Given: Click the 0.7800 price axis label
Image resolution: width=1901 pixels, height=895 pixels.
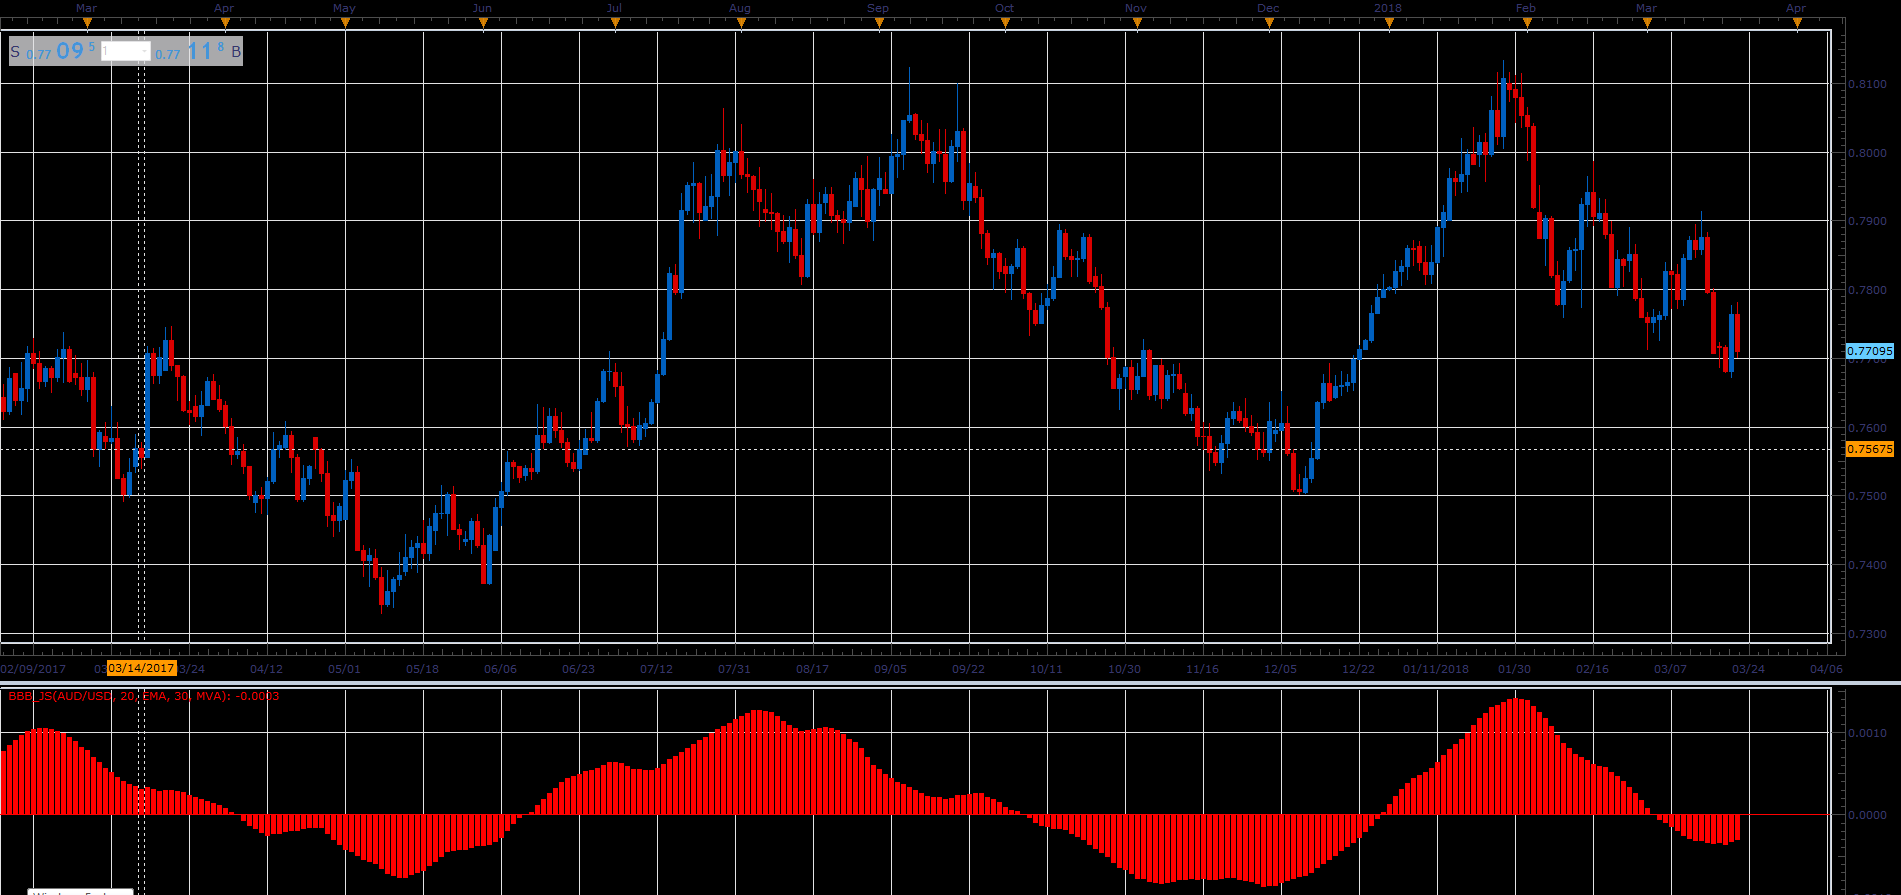Looking at the screenshot, I should [1867, 290].
